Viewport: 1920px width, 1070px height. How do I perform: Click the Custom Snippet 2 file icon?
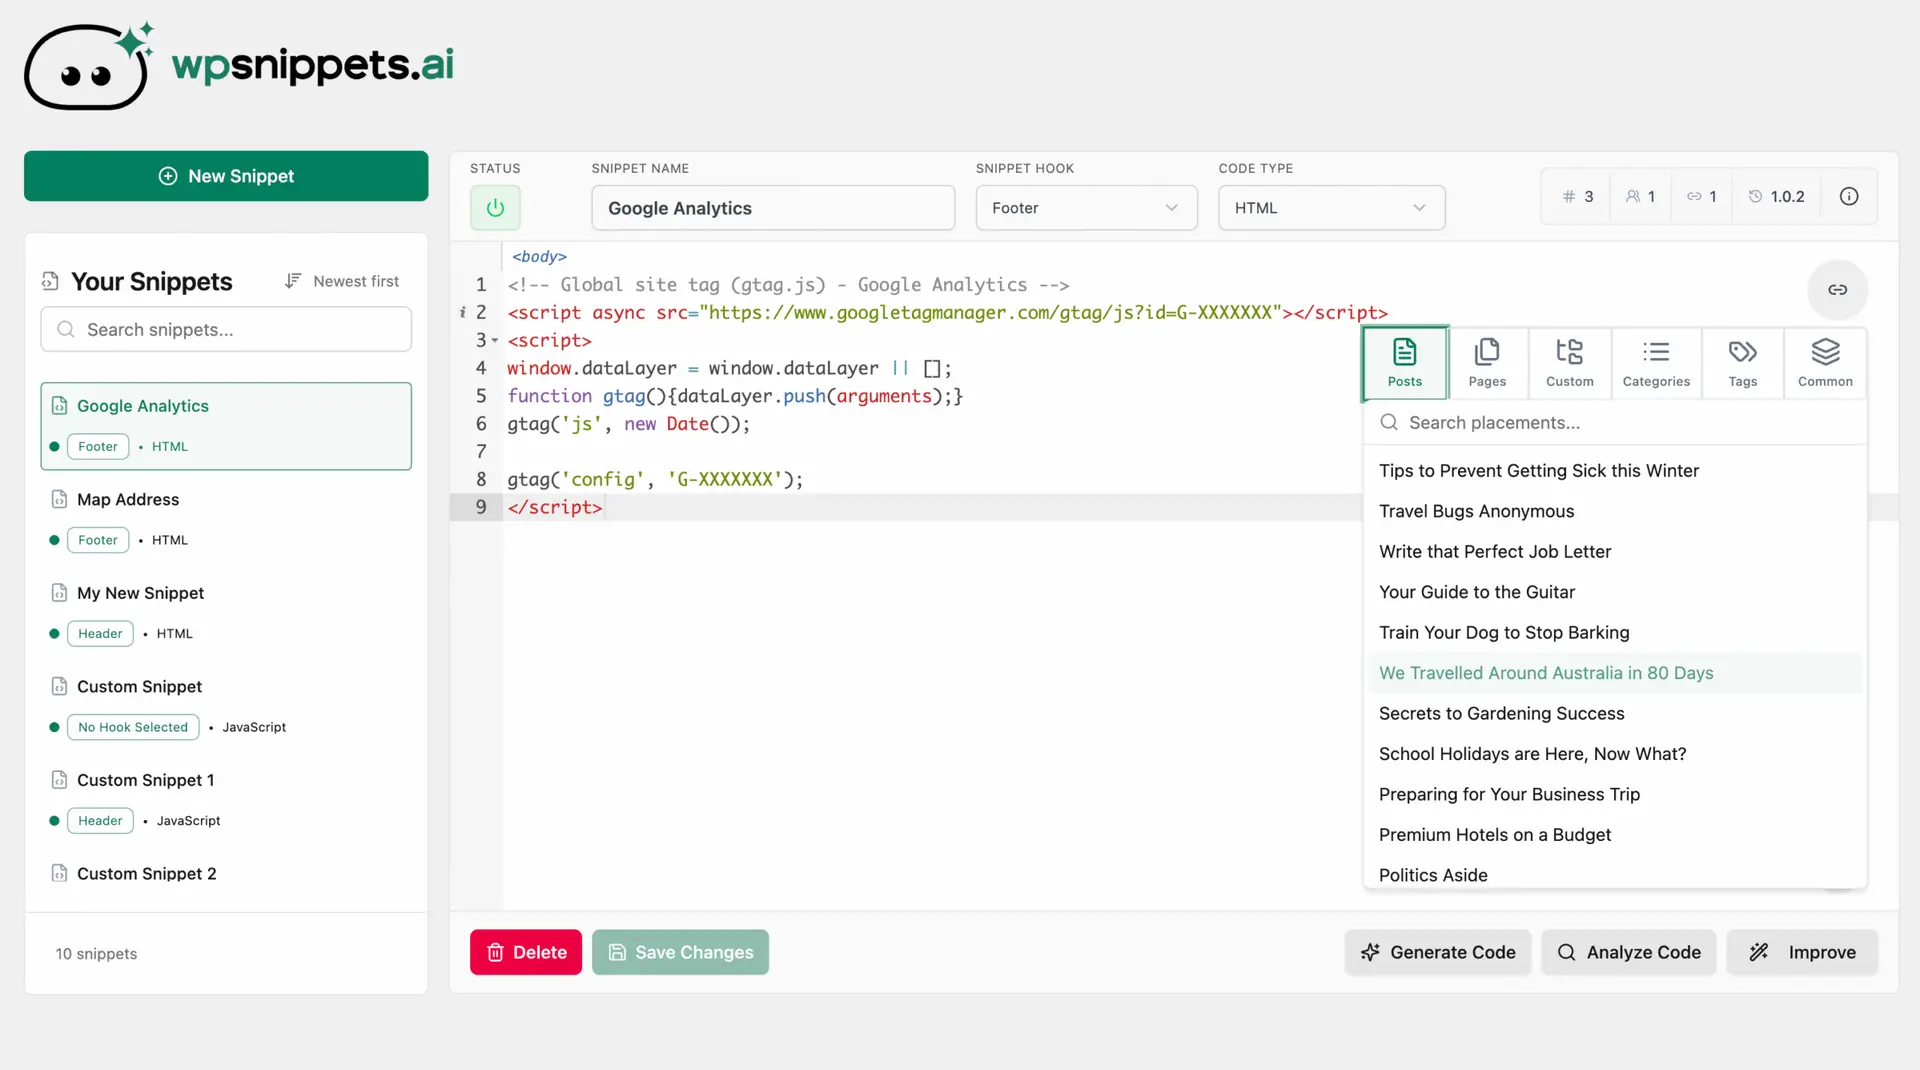click(x=59, y=873)
